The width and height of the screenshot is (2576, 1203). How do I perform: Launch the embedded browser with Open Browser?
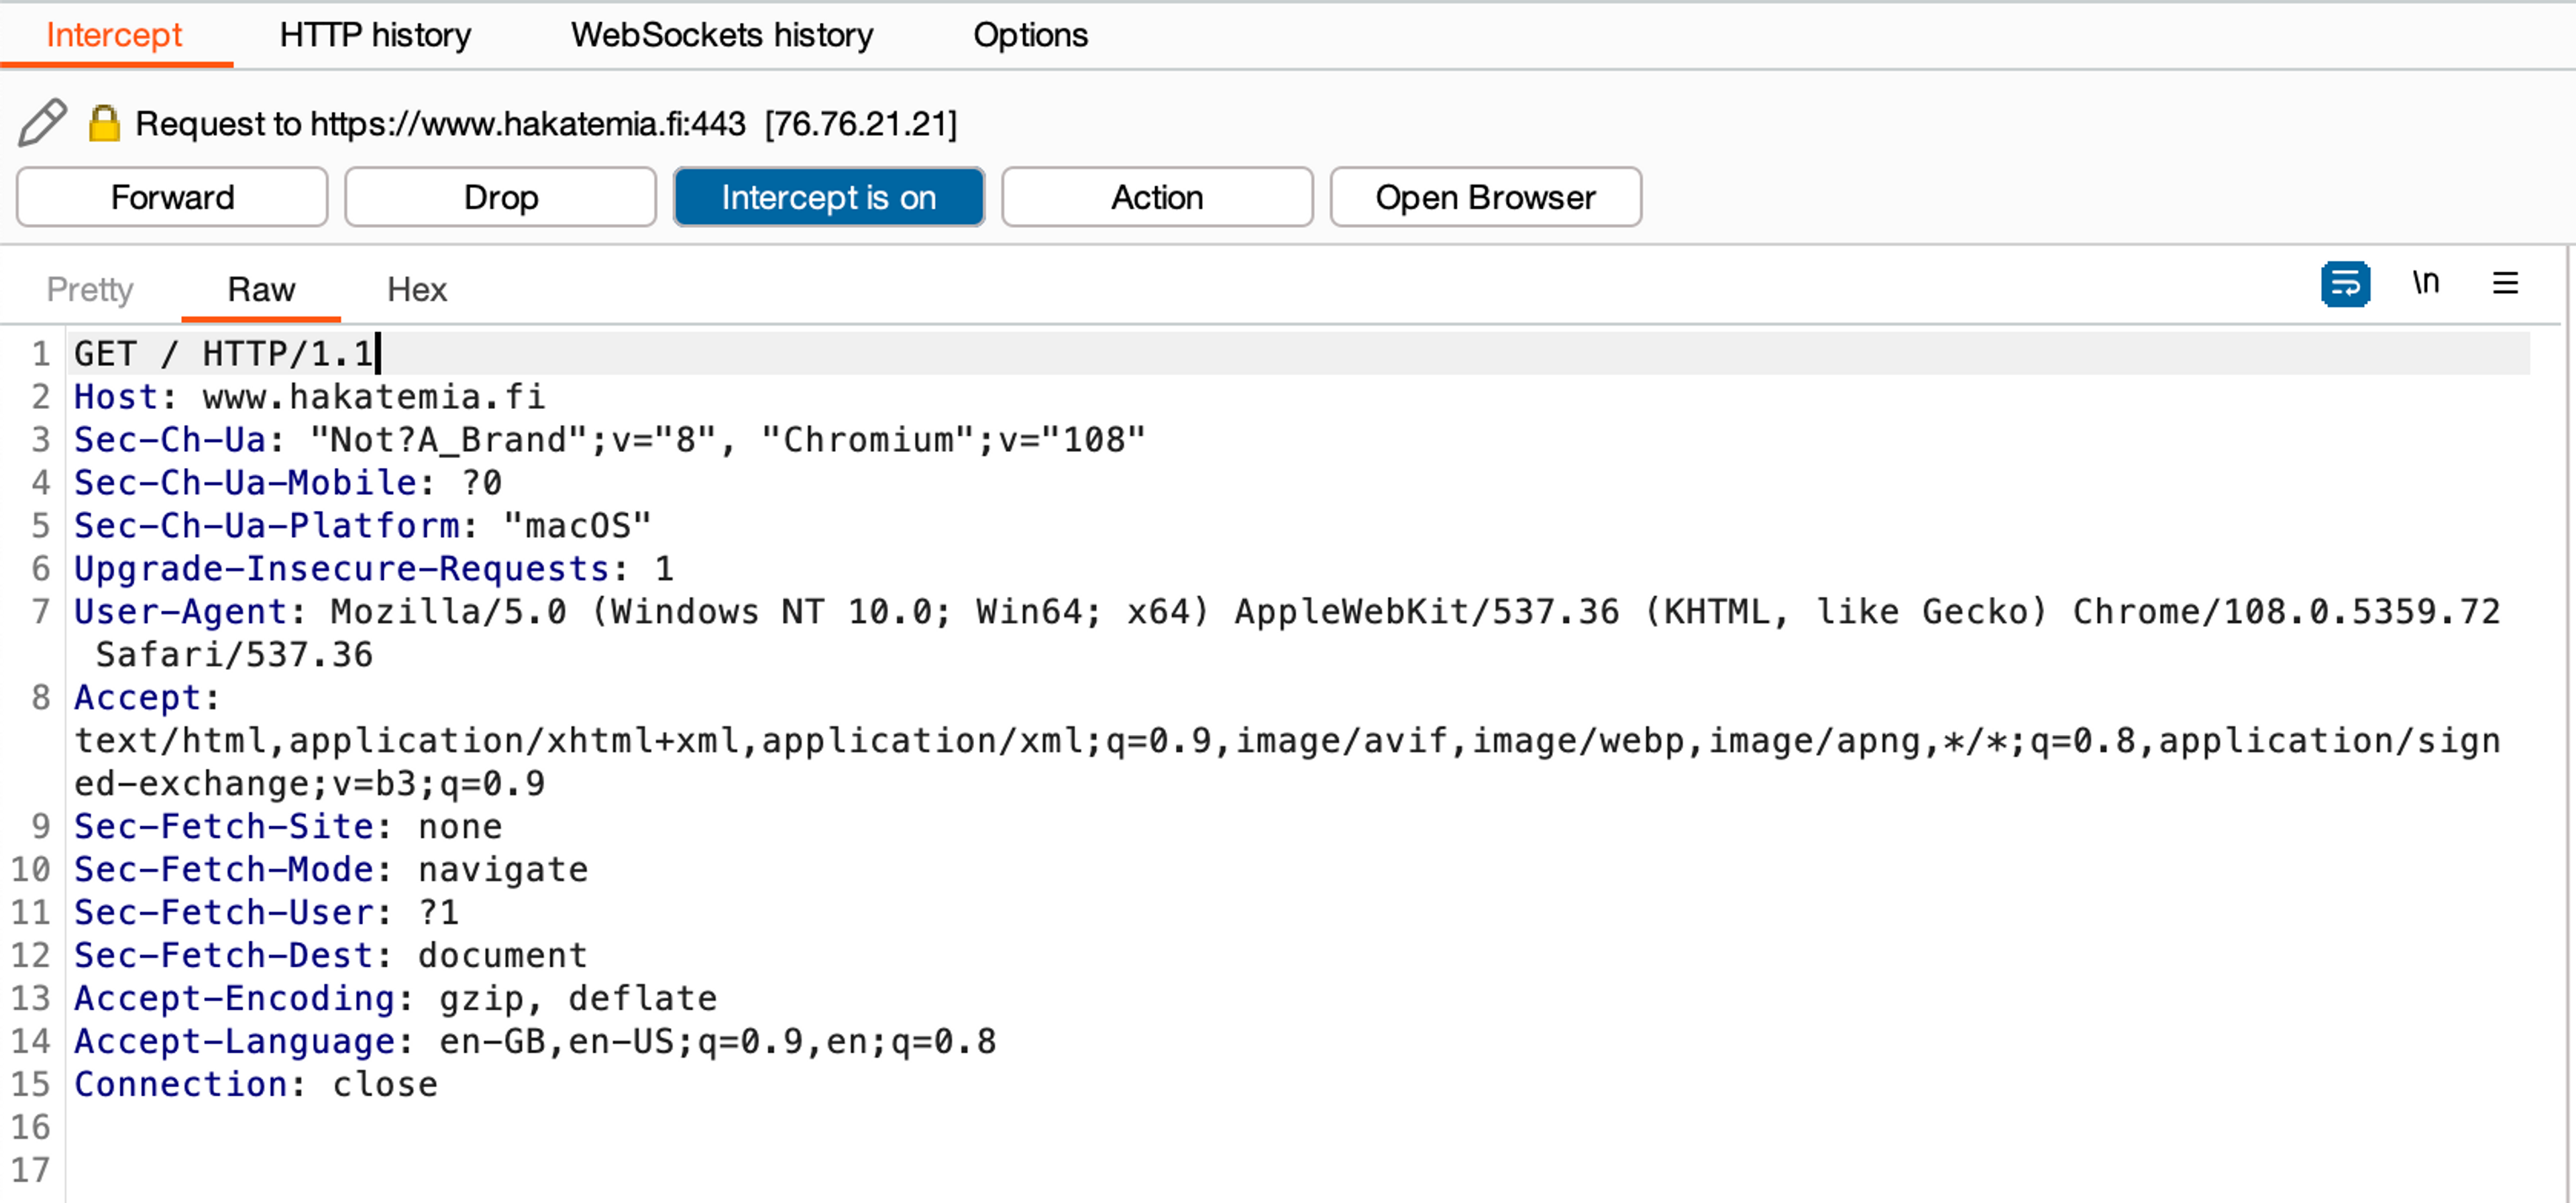1484,197
